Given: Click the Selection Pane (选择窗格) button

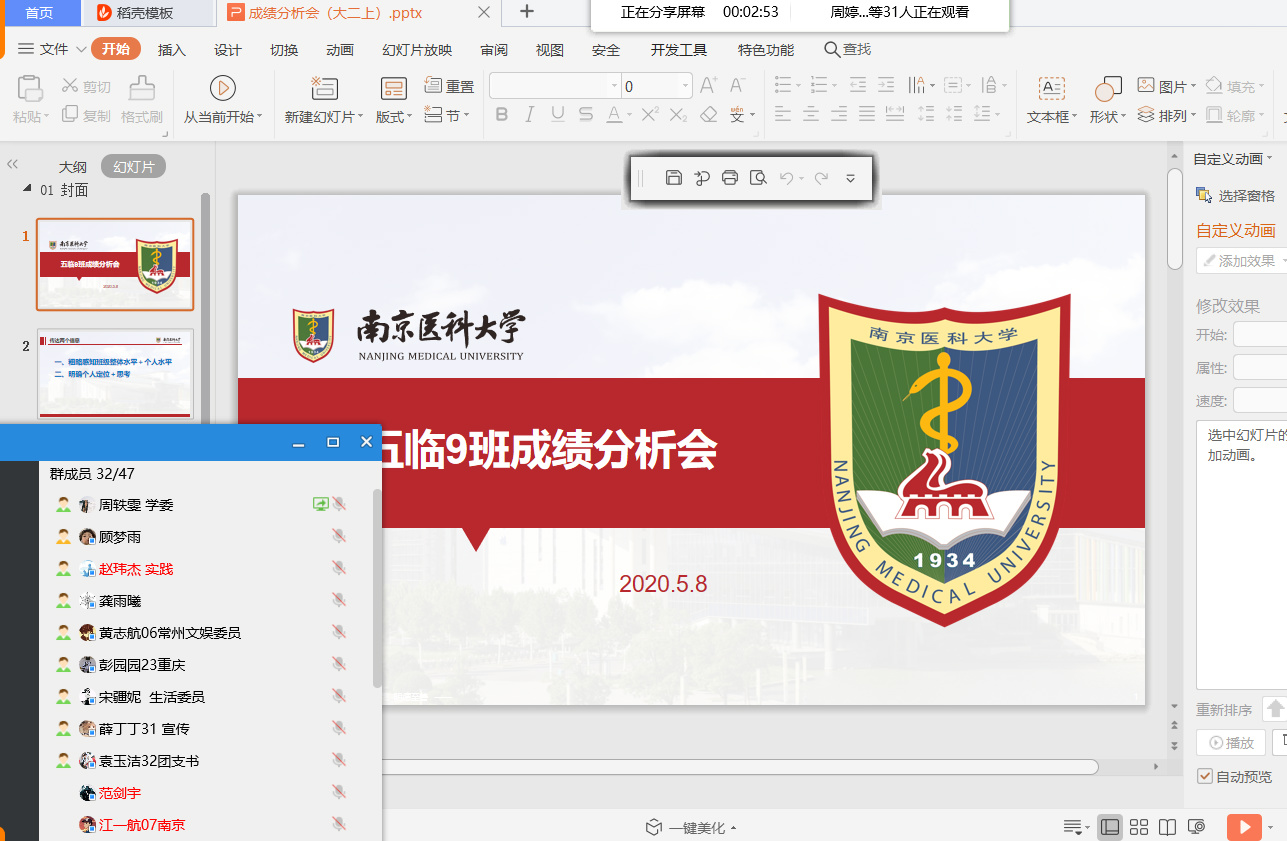Looking at the screenshot, I should click(1236, 196).
